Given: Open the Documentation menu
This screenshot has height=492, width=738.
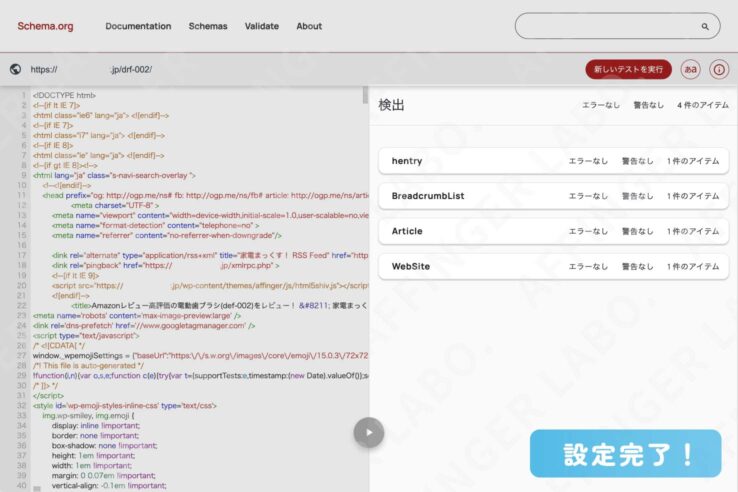Looking at the screenshot, I should pyautogui.click(x=138, y=26).
